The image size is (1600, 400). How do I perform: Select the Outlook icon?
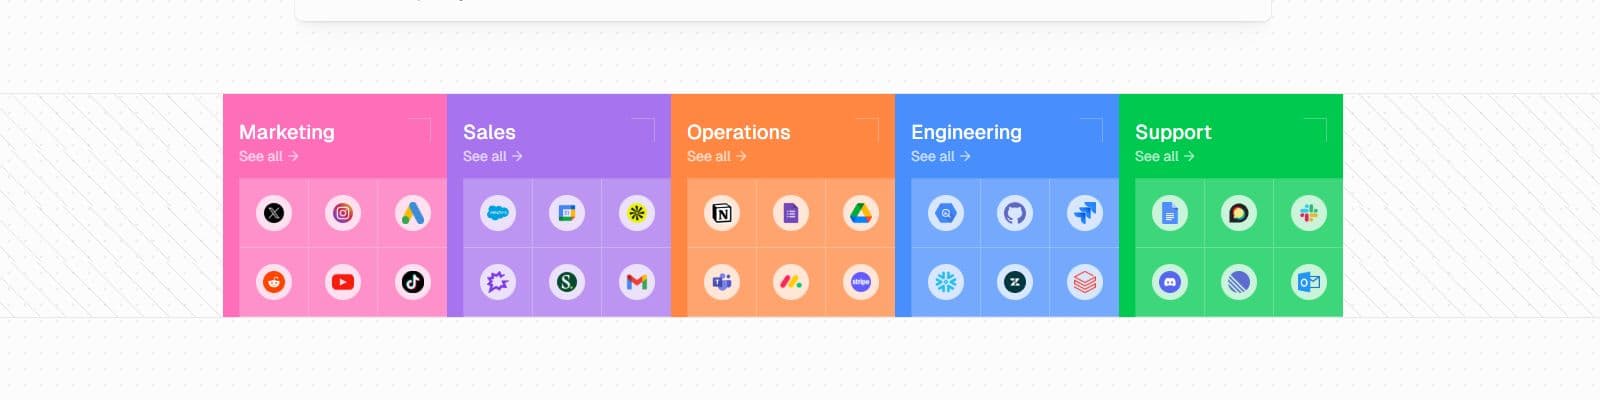tap(1309, 282)
